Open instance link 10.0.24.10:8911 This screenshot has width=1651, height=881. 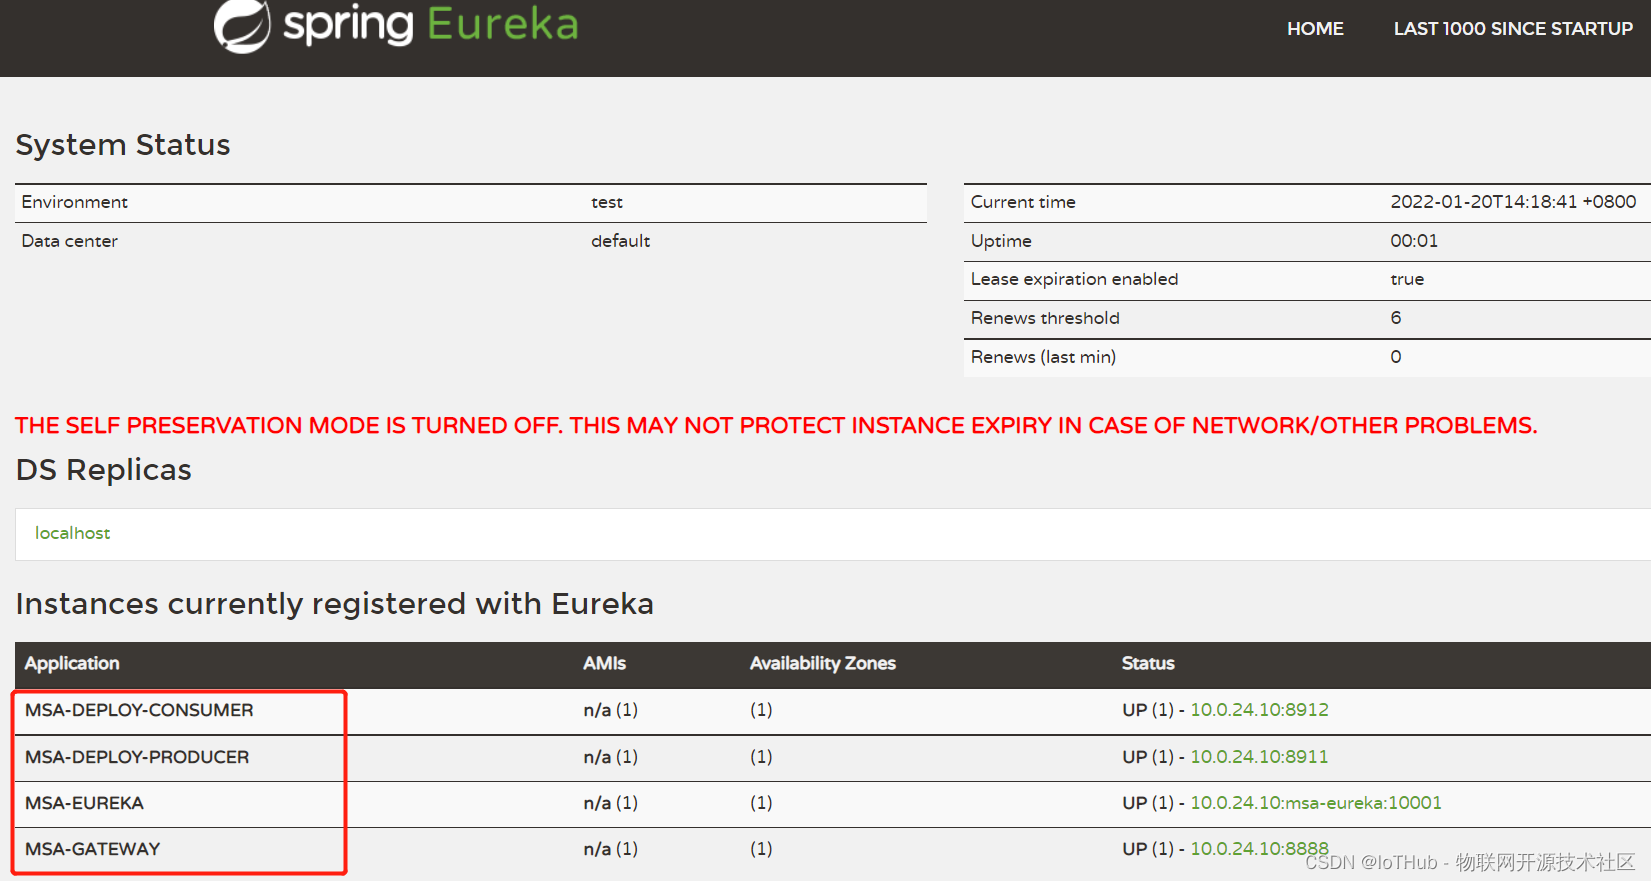tap(1259, 757)
